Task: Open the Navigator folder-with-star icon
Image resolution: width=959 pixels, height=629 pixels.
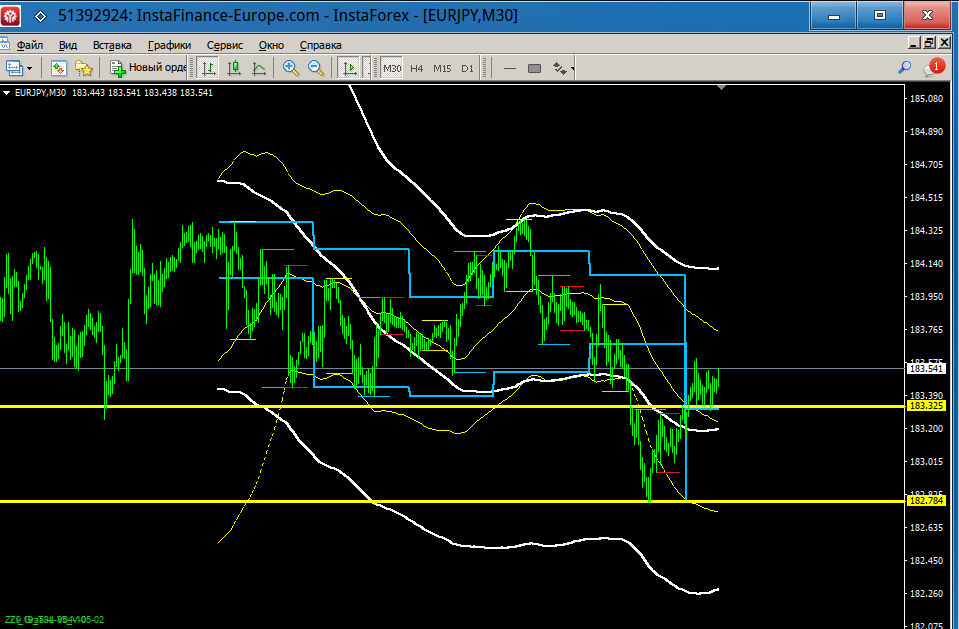Action: pyautogui.click(x=84, y=68)
